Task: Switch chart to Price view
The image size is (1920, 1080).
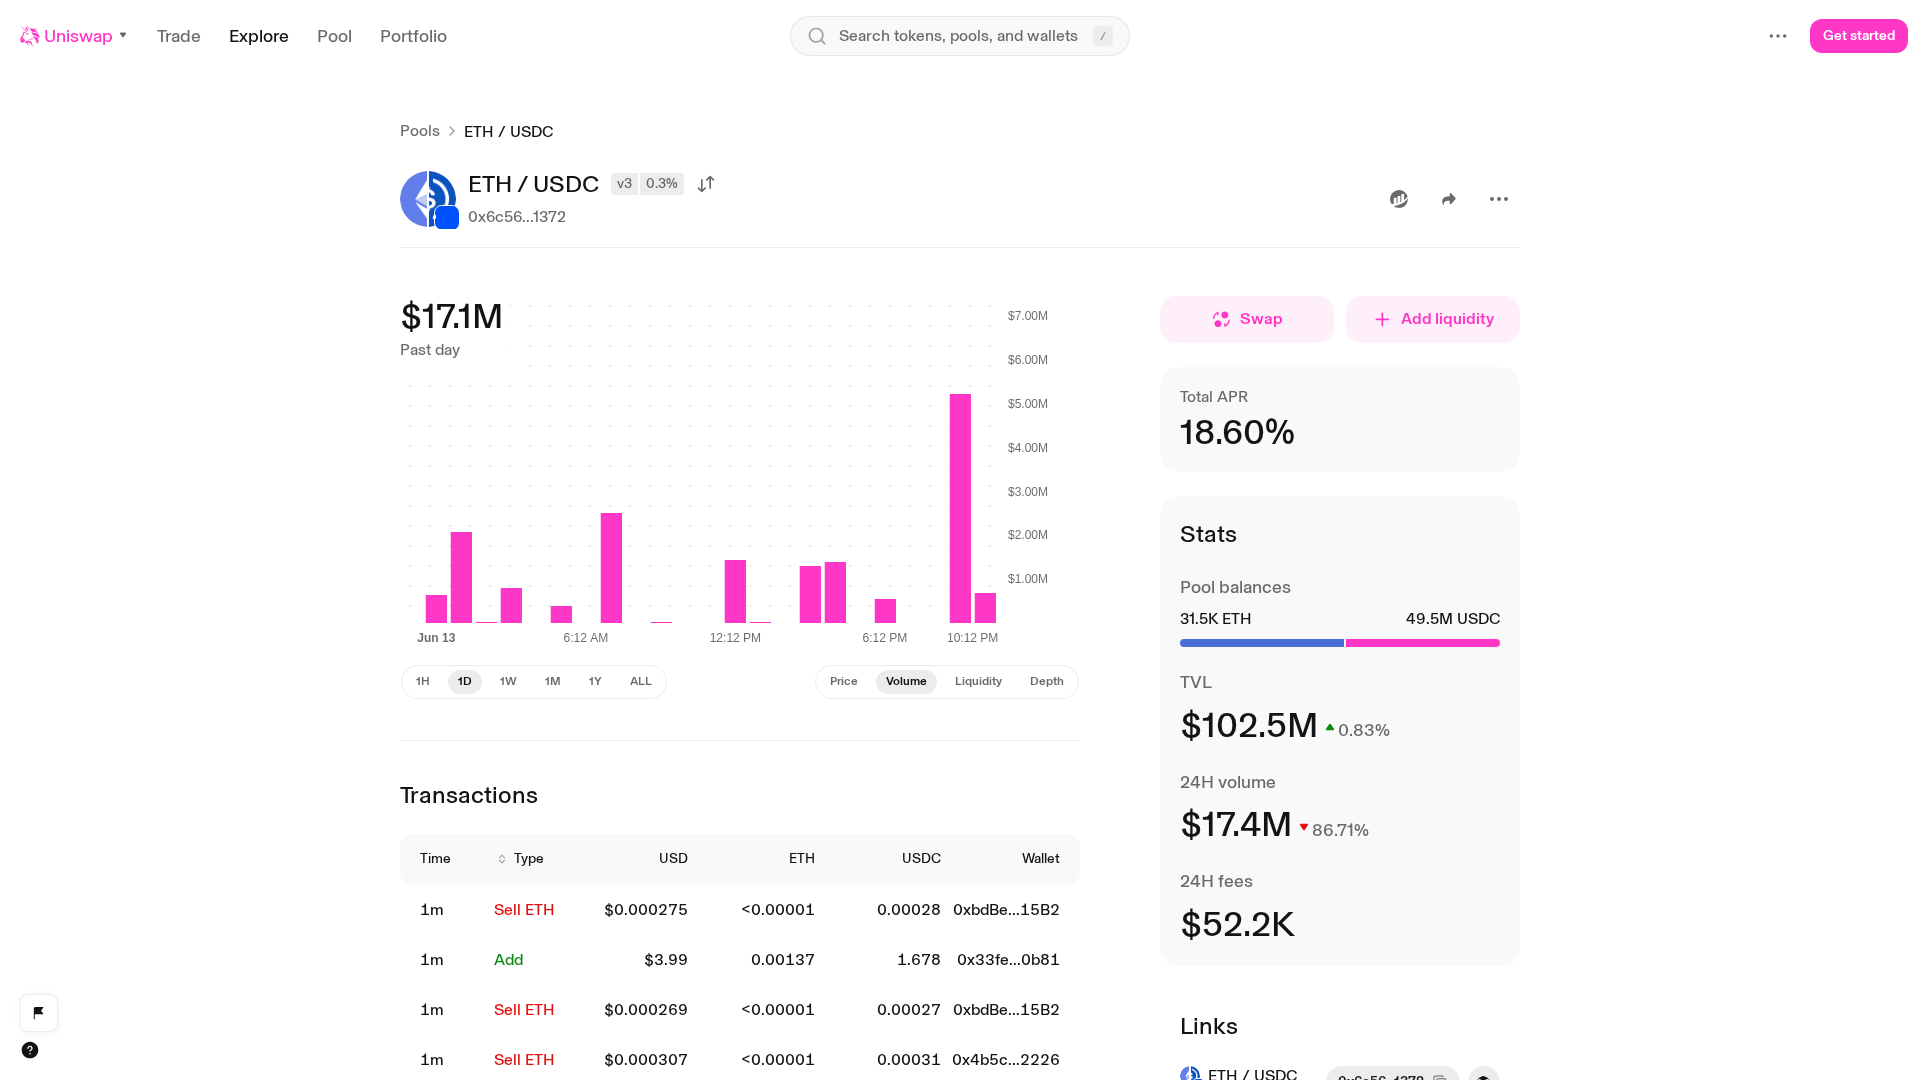Action: (844, 682)
